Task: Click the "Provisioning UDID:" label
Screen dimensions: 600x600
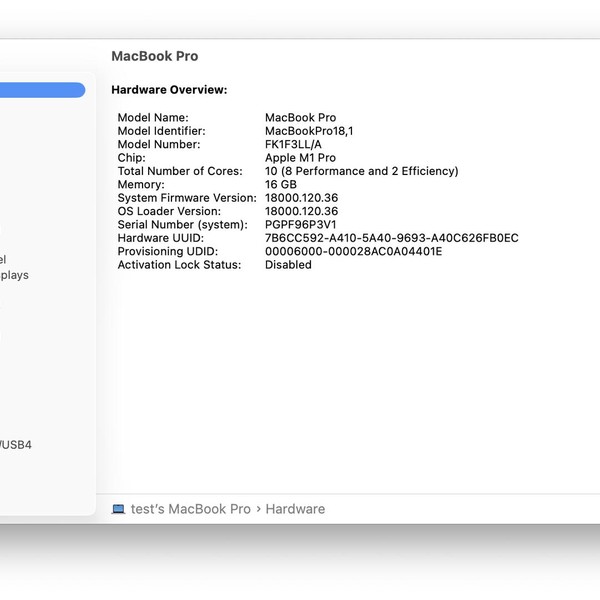Action: click(167, 251)
